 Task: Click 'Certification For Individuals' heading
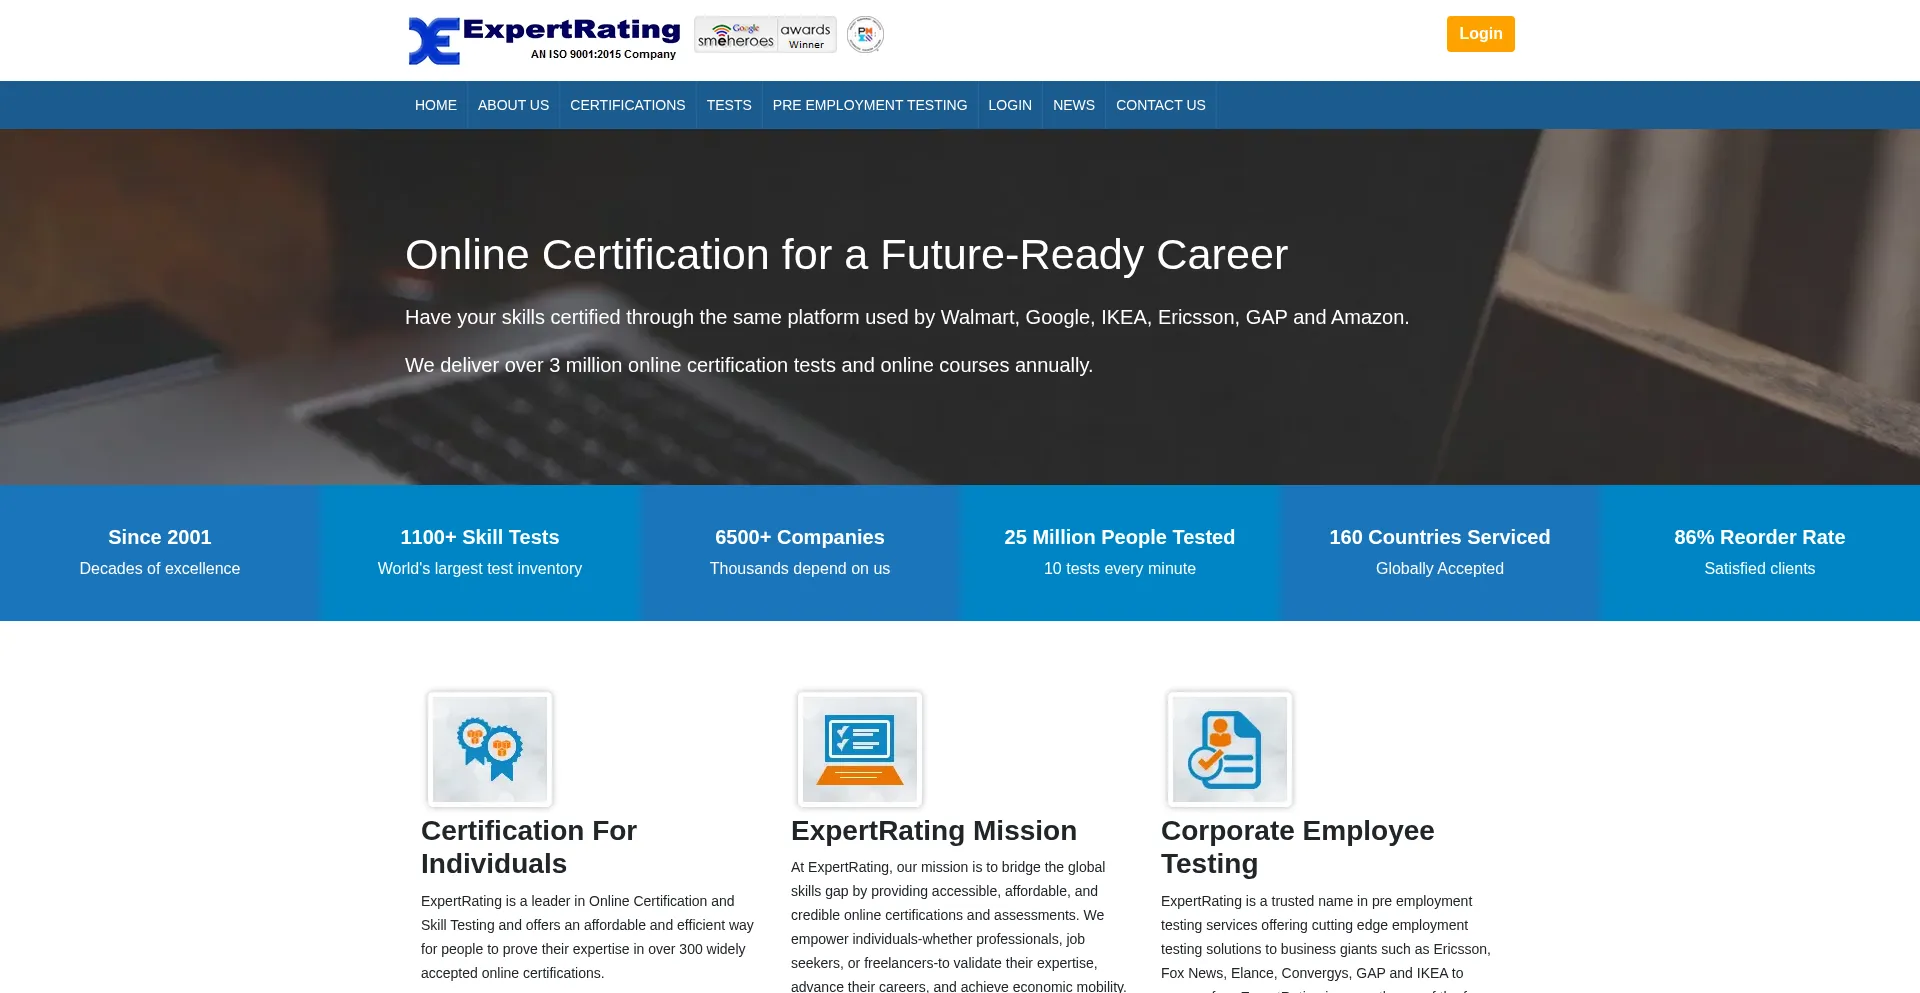tap(529, 847)
